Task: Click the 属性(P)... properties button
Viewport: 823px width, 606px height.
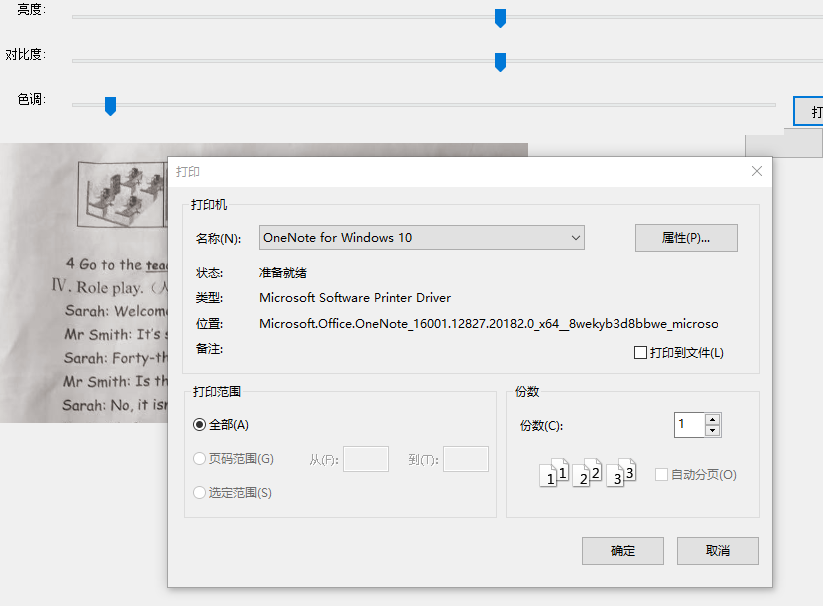Action: tap(686, 238)
